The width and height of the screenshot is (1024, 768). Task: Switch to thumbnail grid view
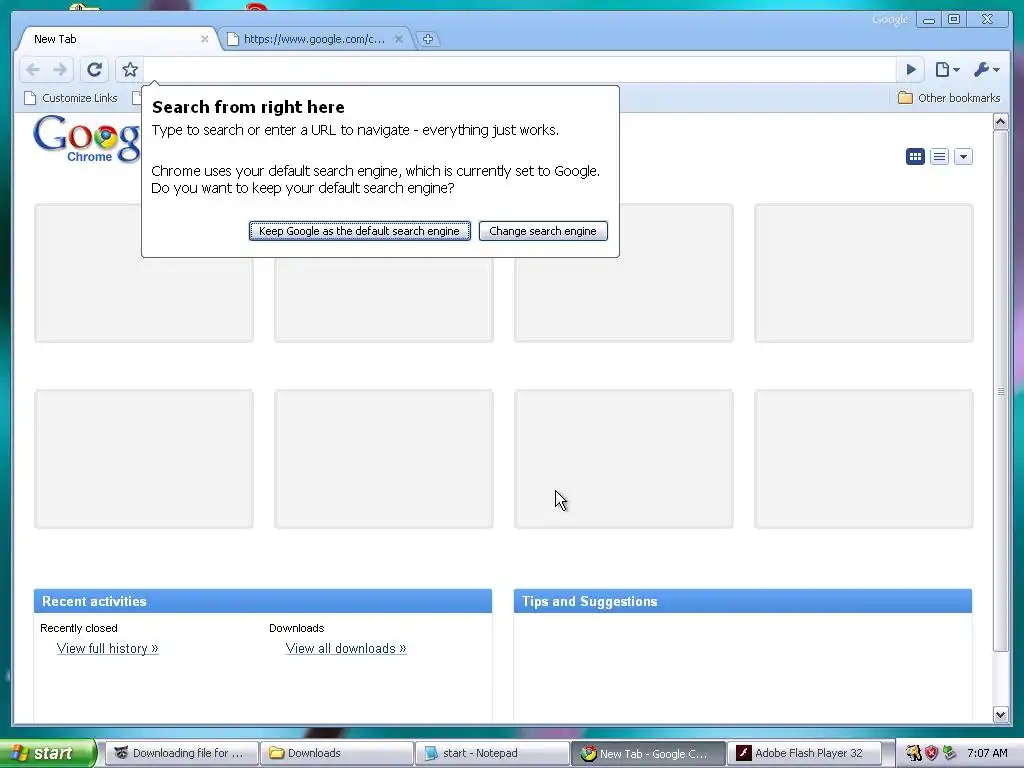(915, 157)
